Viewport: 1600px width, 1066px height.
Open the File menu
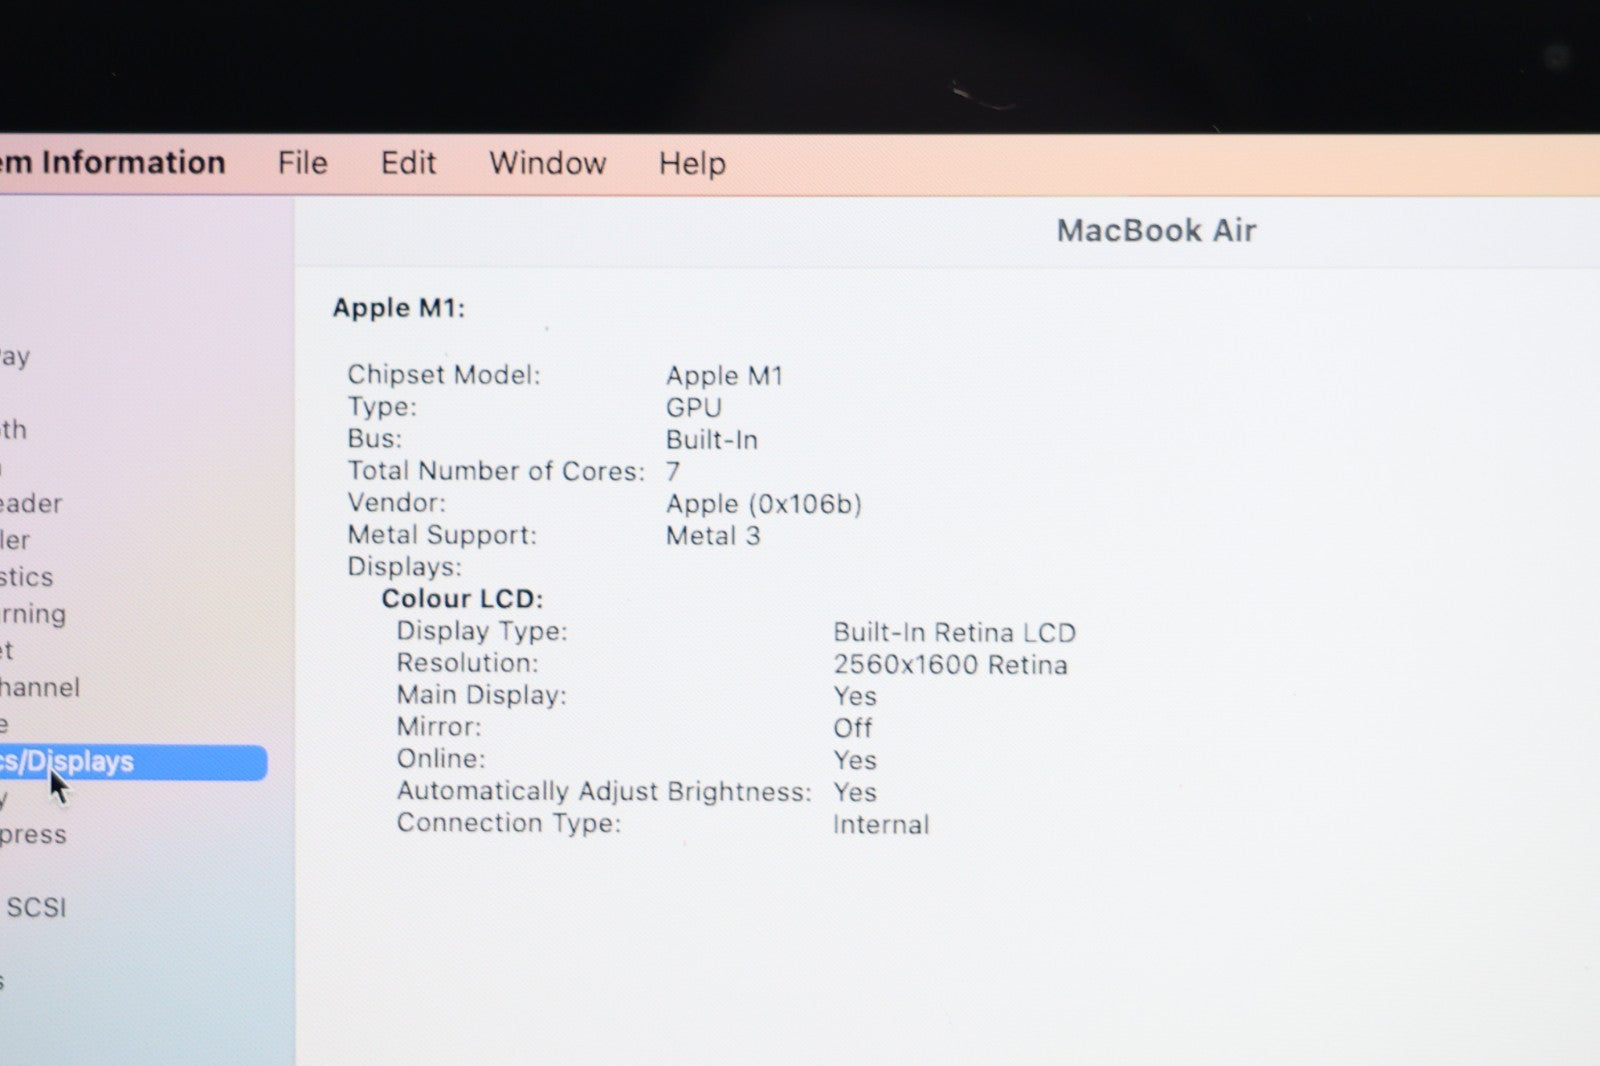coord(302,163)
